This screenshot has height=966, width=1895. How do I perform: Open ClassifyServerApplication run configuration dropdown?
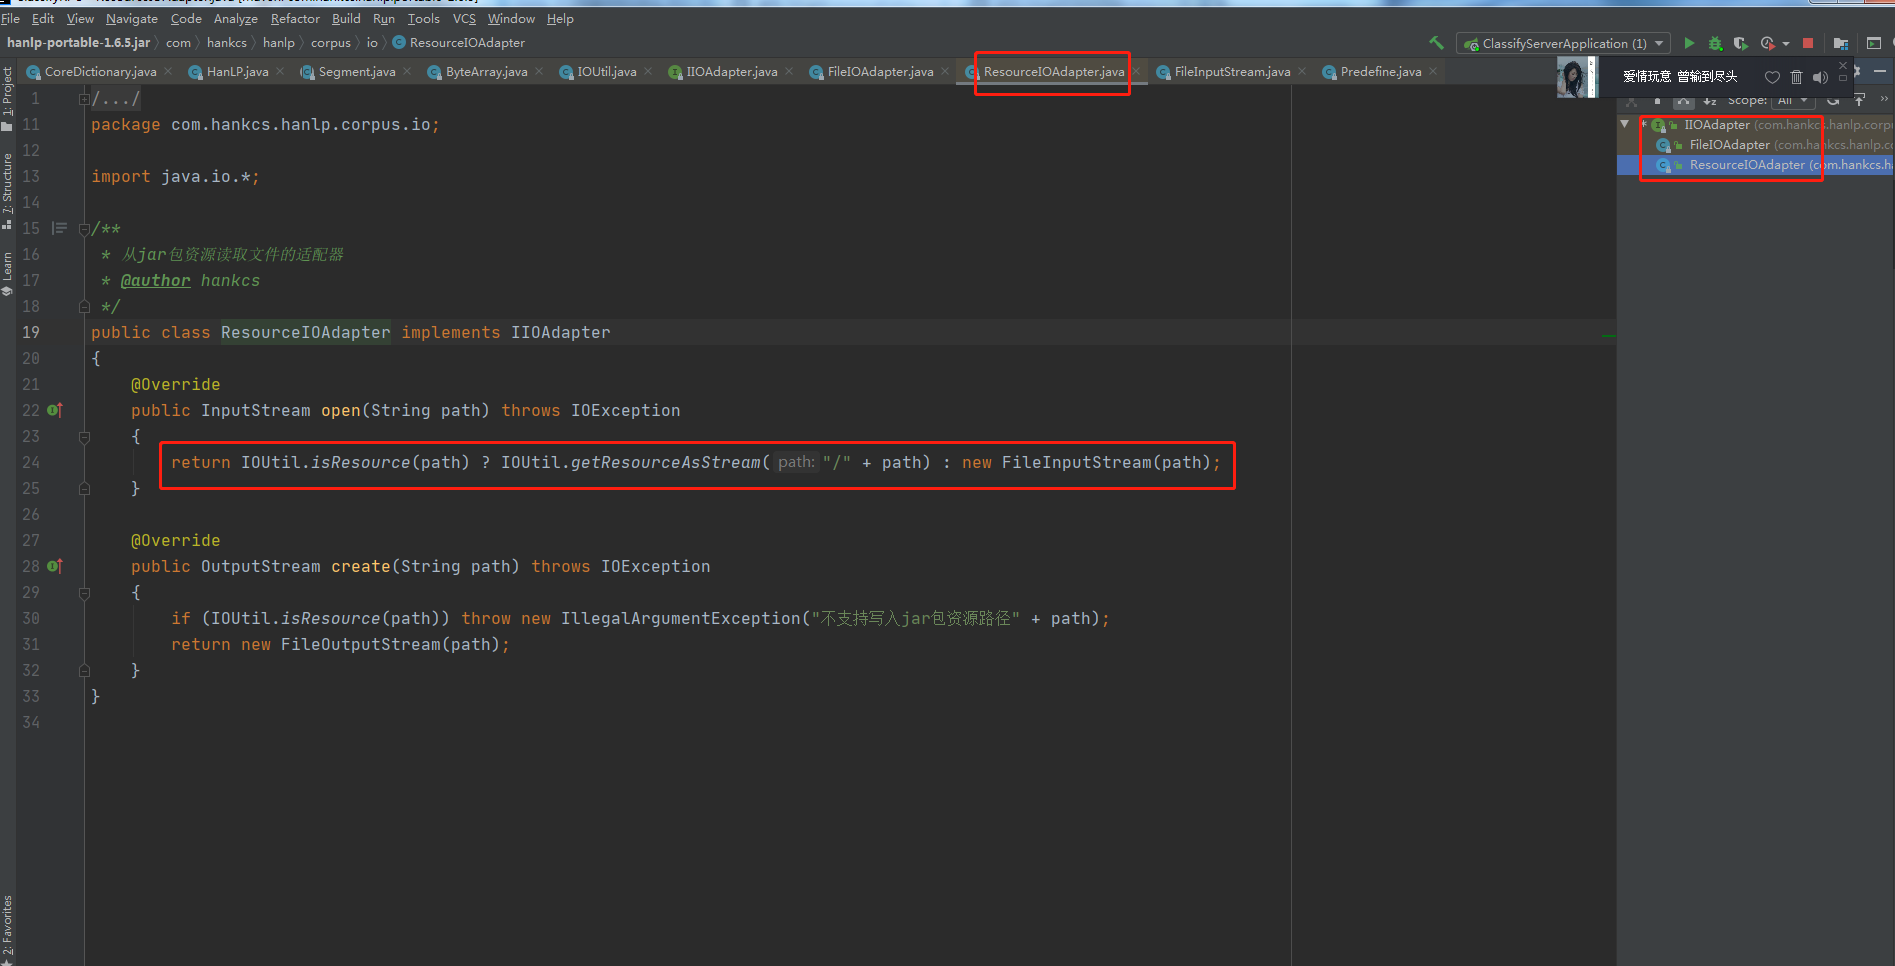click(1564, 43)
